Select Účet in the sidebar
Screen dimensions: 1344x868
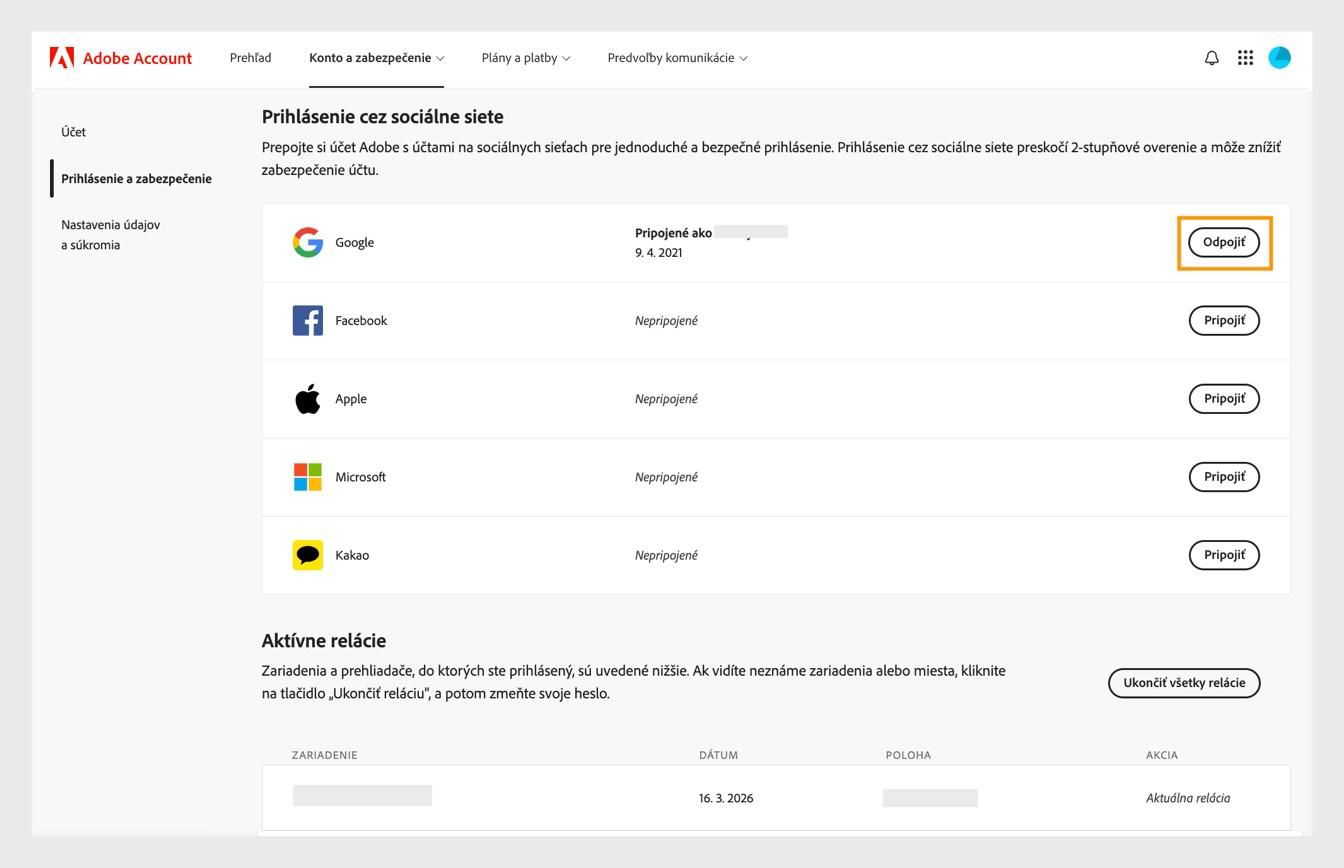[x=73, y=132]
